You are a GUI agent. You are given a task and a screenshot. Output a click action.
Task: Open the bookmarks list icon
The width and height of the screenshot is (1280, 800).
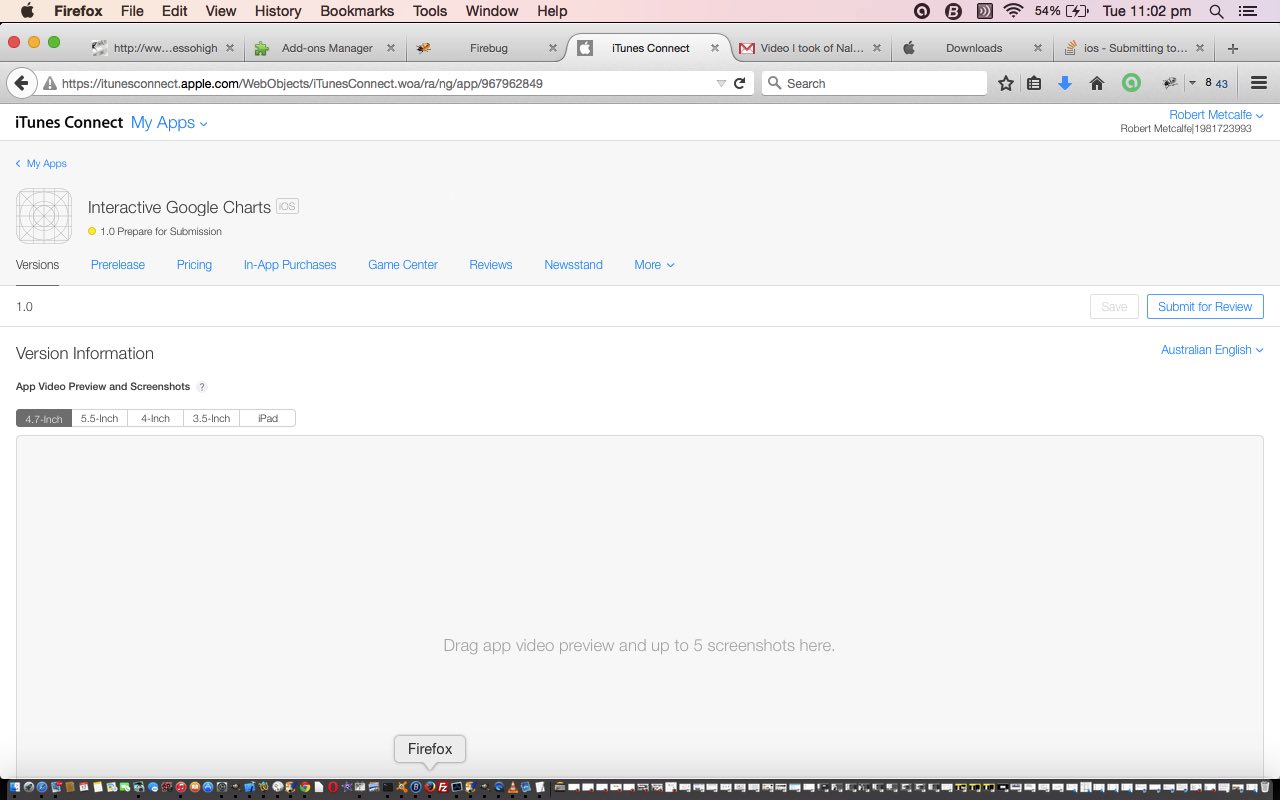coord(1035,84)
